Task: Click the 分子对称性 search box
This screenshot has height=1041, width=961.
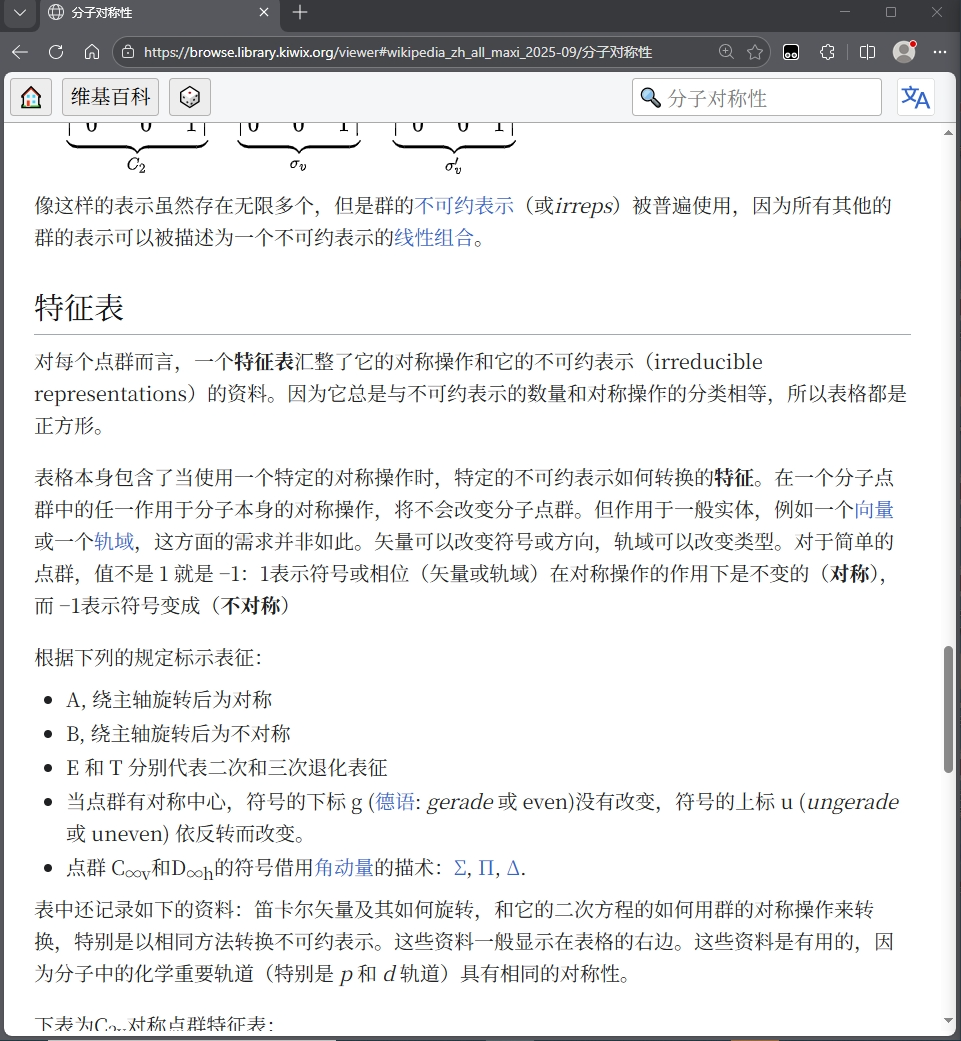Action: pyautogui.click(x=768, y=98)
